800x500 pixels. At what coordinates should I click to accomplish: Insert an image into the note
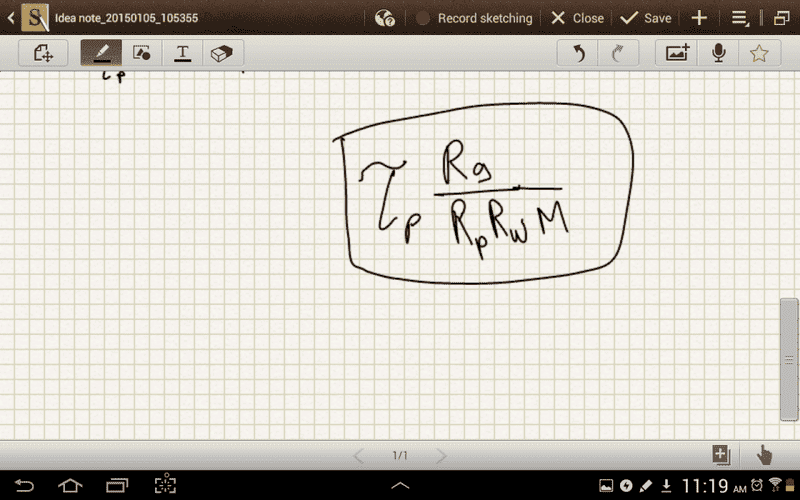coord(677,53)
